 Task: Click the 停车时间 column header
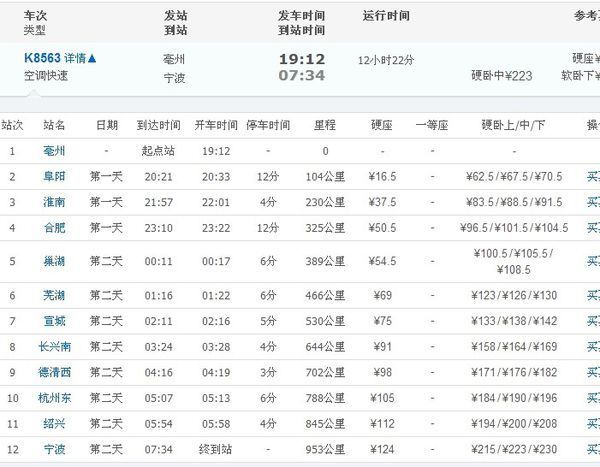268,125
